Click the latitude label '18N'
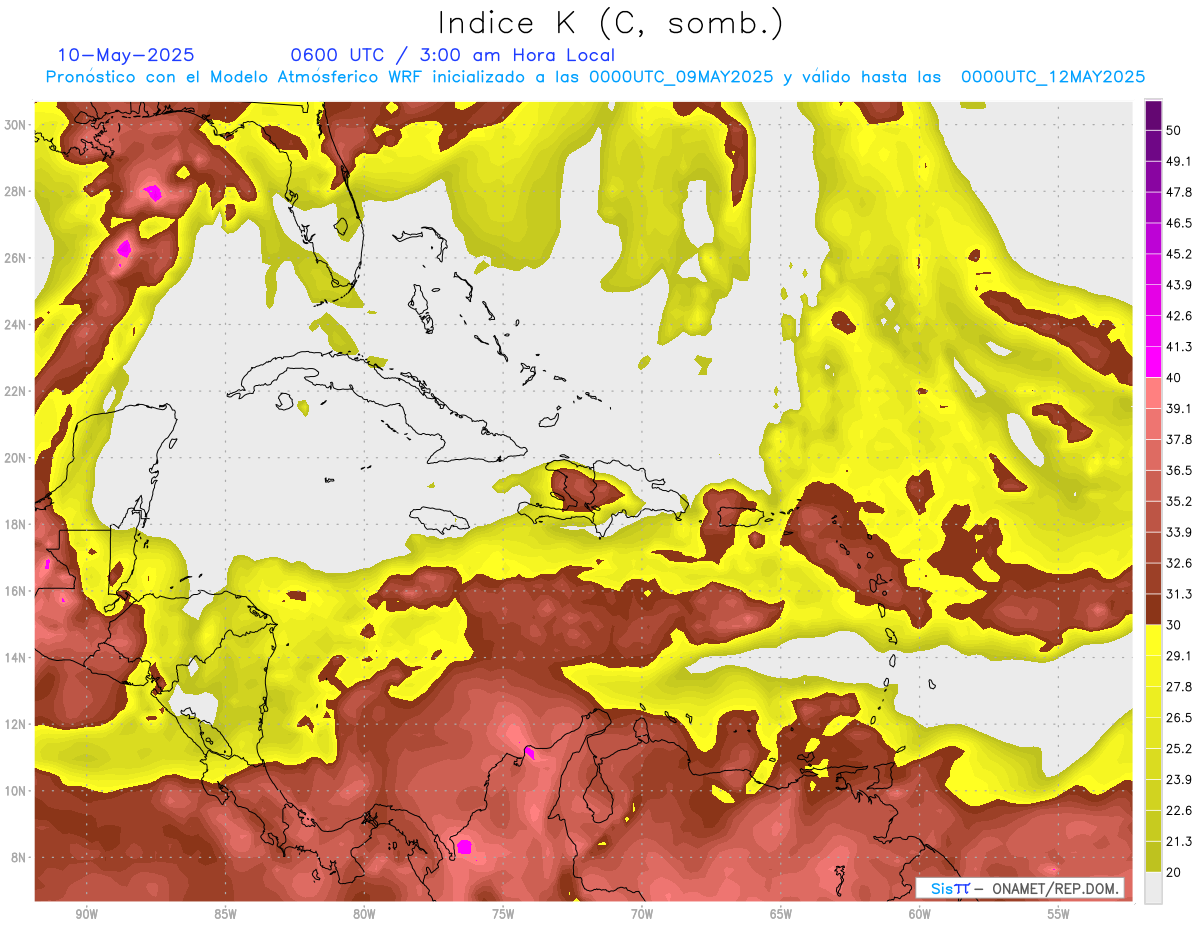The width and height of the screenshot is (1200, 927). click(x=16, y=524)
